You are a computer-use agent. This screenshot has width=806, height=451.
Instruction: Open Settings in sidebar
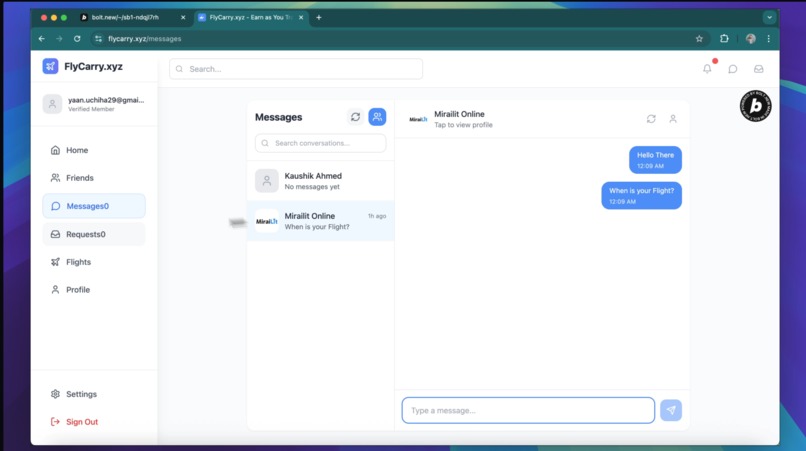[94, 394]
